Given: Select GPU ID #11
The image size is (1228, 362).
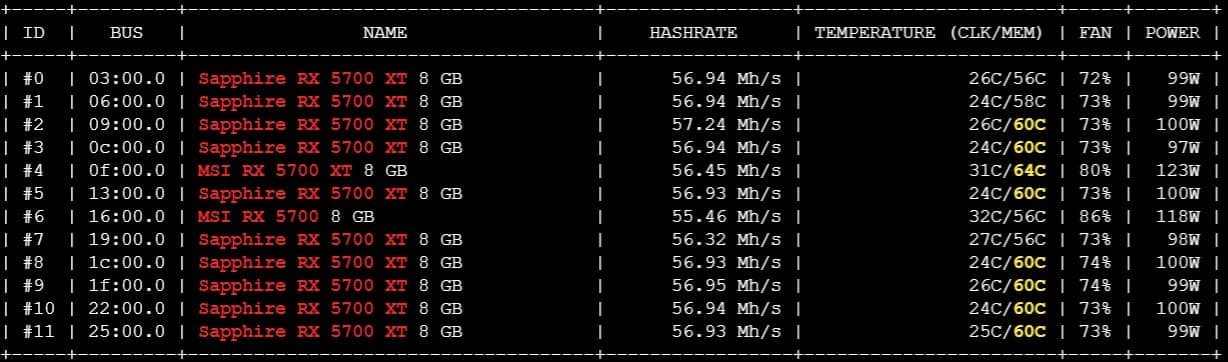Looking at the screenshot, I should 38,331.
